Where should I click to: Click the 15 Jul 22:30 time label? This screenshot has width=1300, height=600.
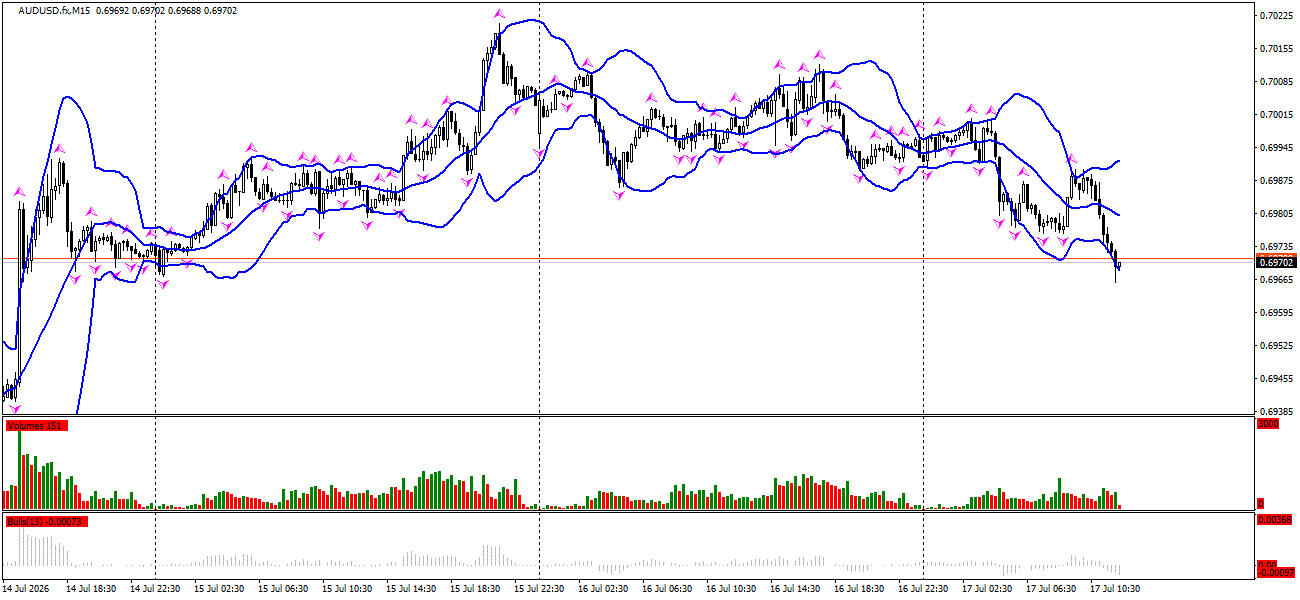pyautogui.click(x=539, y=589)
